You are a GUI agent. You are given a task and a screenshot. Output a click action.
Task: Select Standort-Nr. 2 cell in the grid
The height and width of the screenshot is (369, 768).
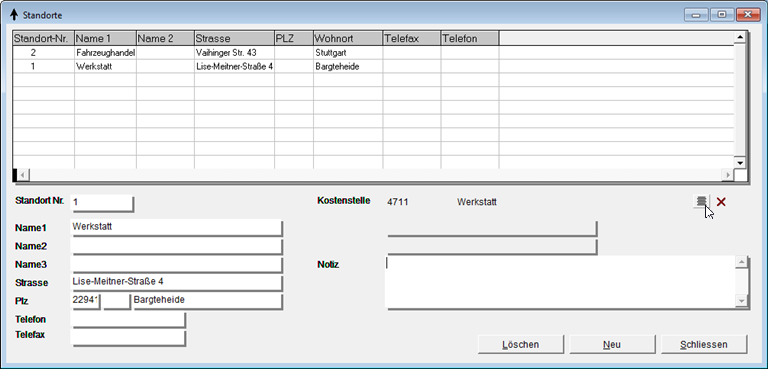pos(44,52)
